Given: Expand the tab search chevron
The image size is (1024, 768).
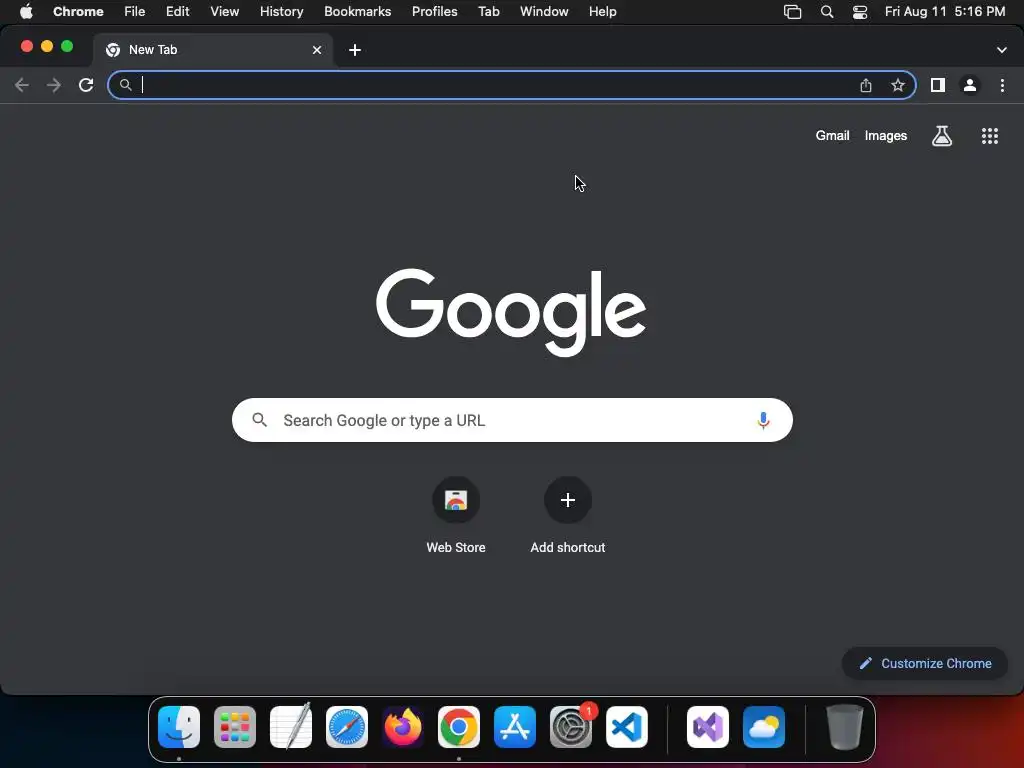Looking at the screenshot, I should click(x=1001, y=50).
